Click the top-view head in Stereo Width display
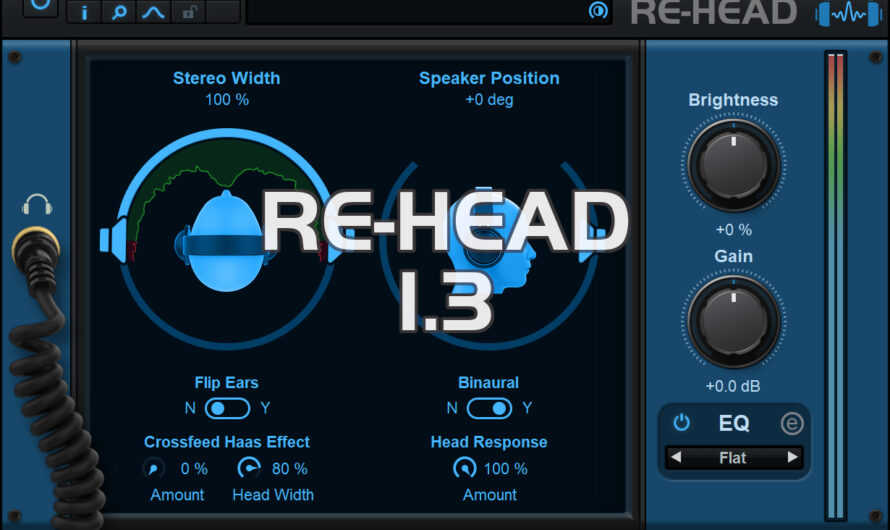 [x=226, y=242]
